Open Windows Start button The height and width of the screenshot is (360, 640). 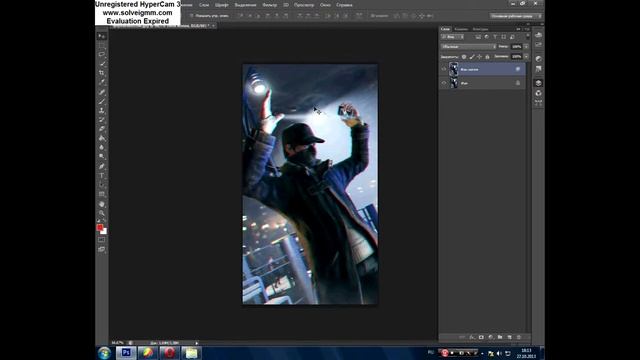(104, 353)
